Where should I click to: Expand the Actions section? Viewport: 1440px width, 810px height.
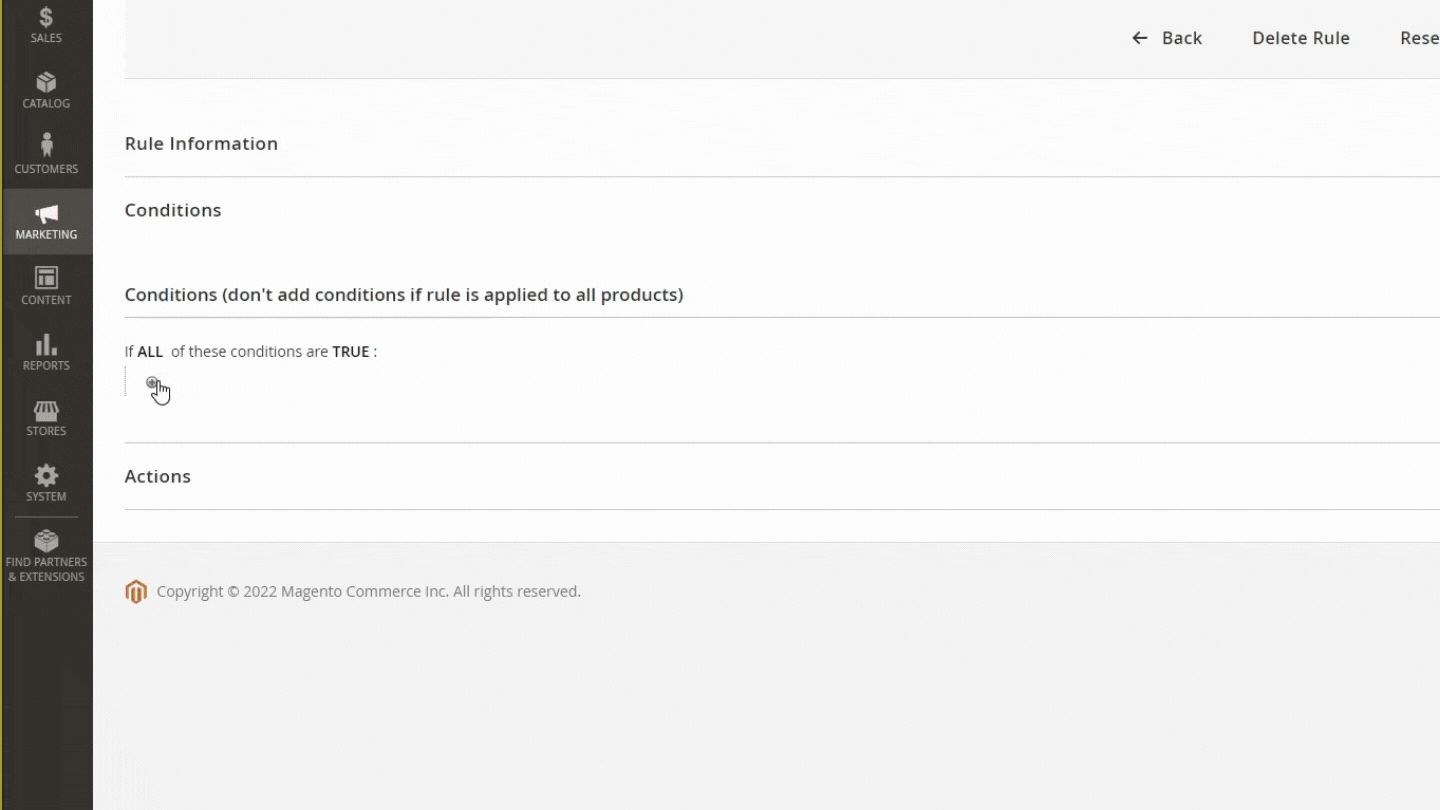[x=157, y=476]
